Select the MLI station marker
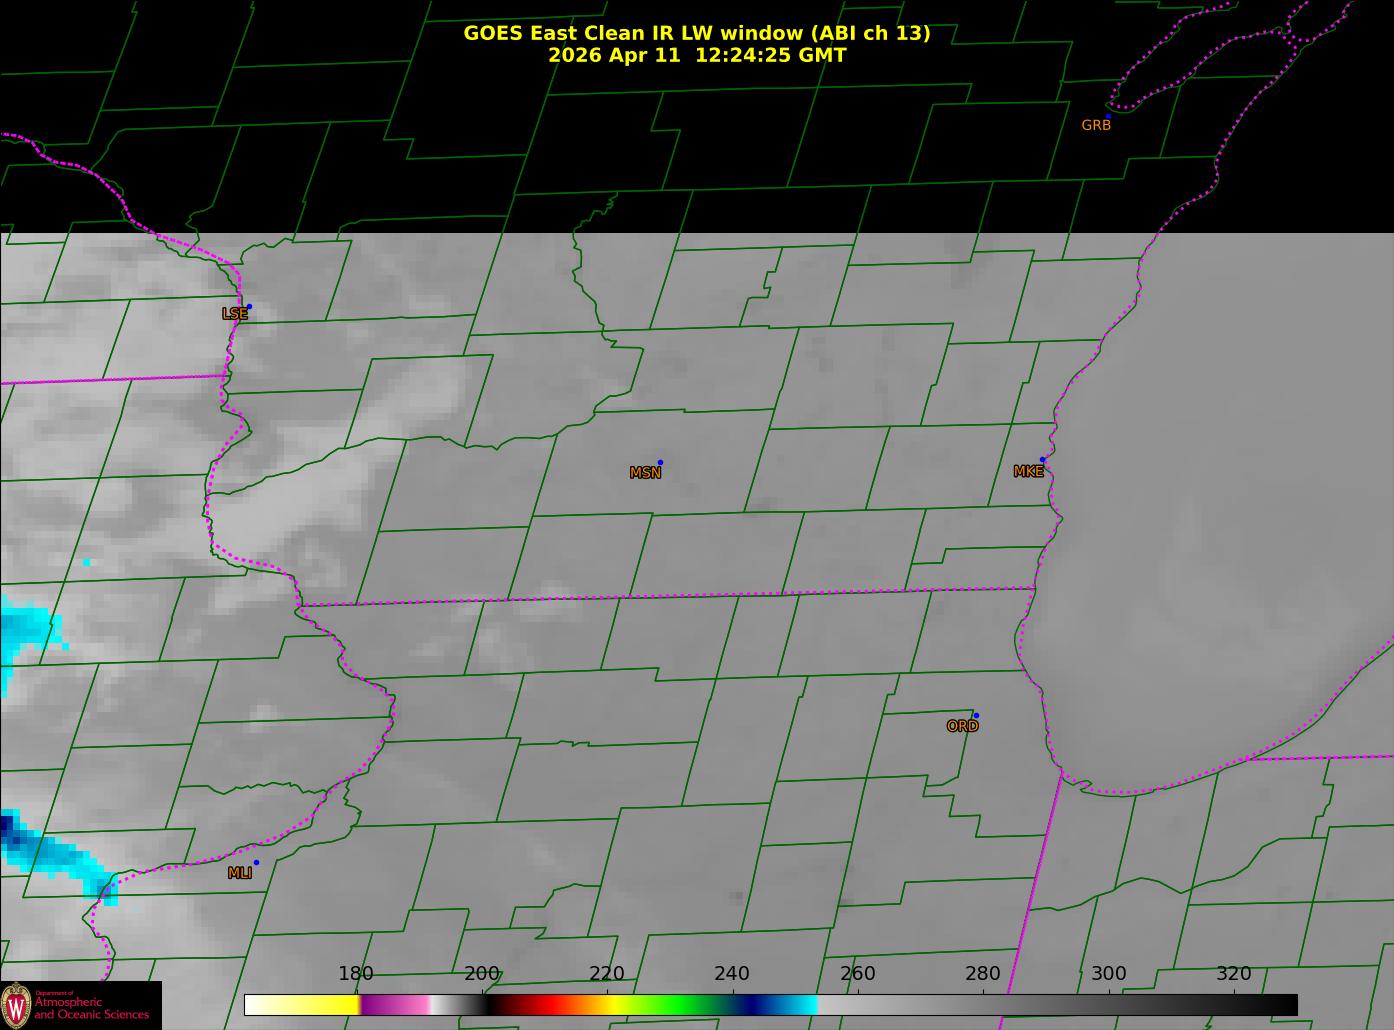 click(256, 863)
